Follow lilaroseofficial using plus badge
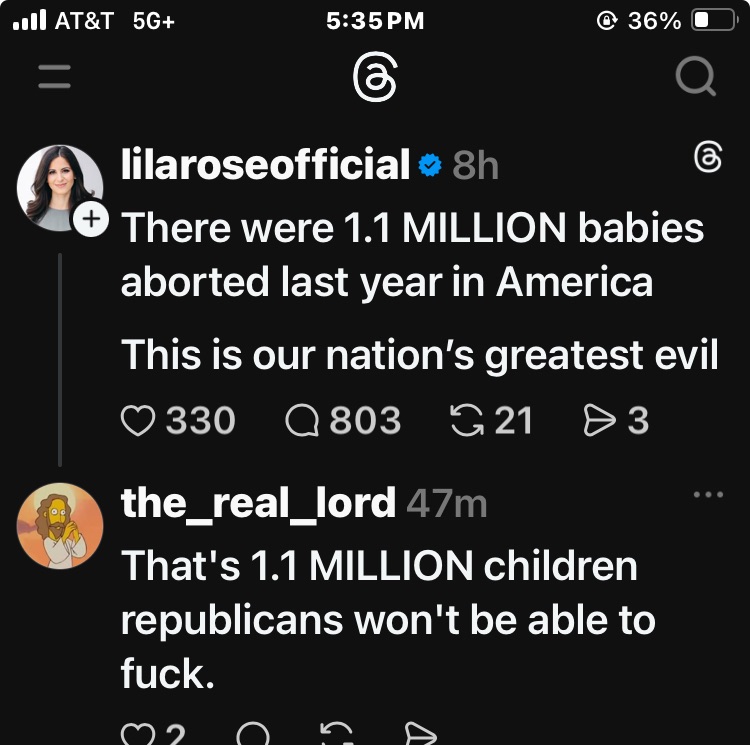750x745 pixels. [x=92, y=219]
